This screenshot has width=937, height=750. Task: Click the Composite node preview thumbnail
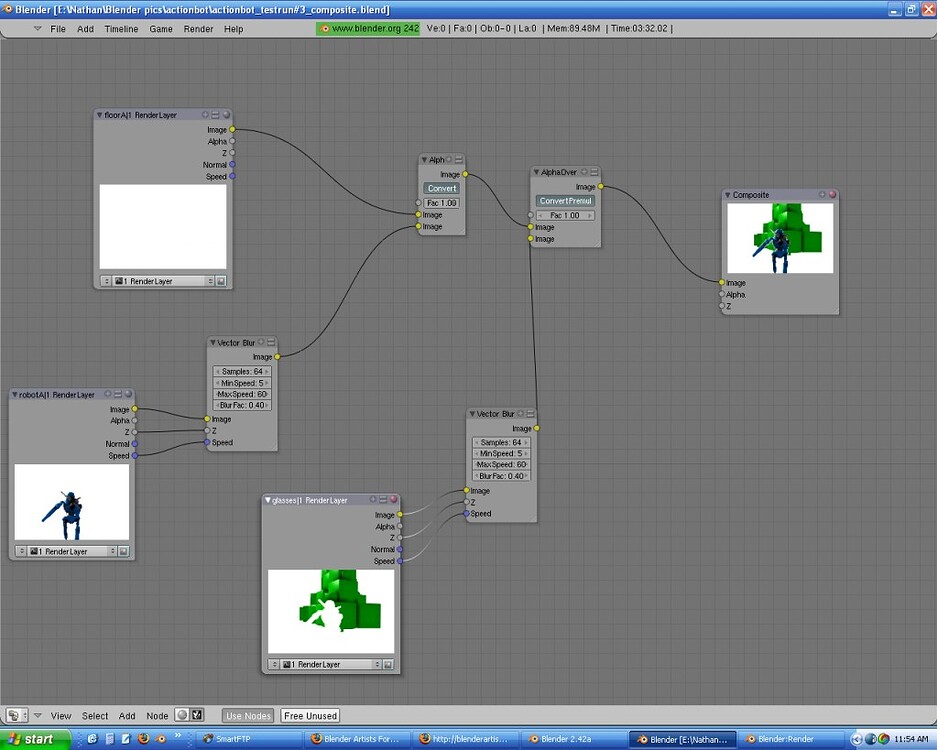pos(780,238)
